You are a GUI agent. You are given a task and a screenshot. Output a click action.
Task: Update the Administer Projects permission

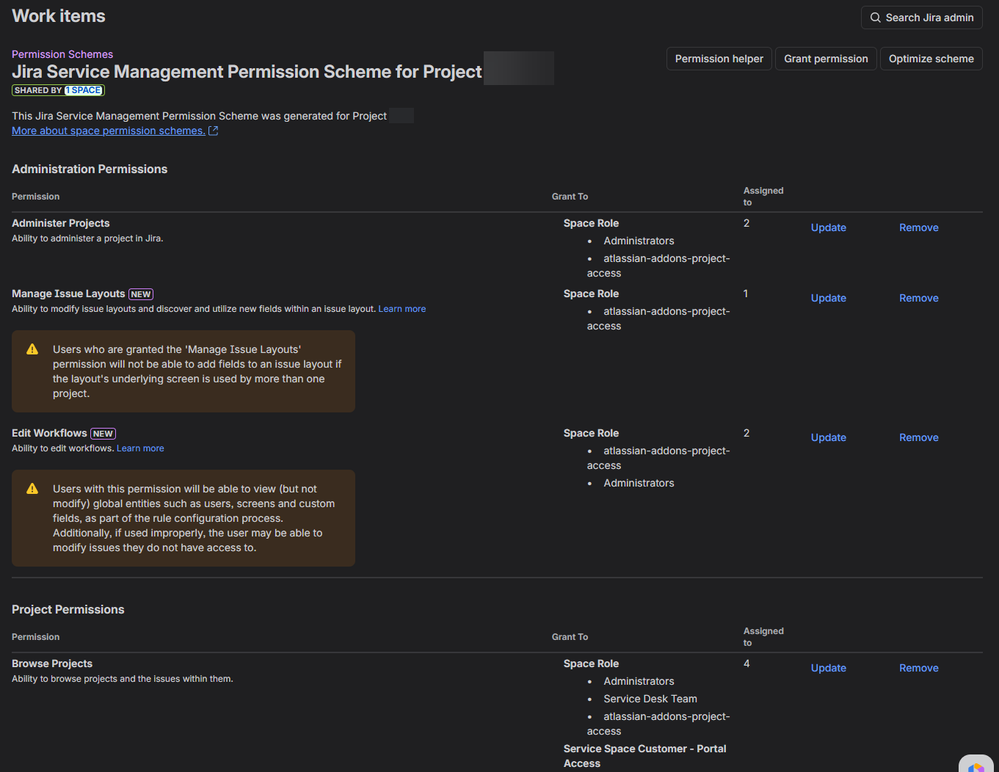coord(828,227)
